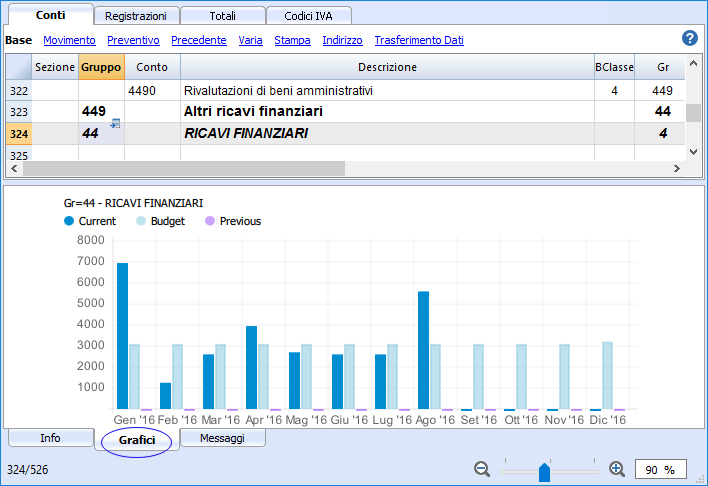Click the Conto cell 4490
Image resolution: width=708 pixels, height=486 pixels.
coord(152,91)
